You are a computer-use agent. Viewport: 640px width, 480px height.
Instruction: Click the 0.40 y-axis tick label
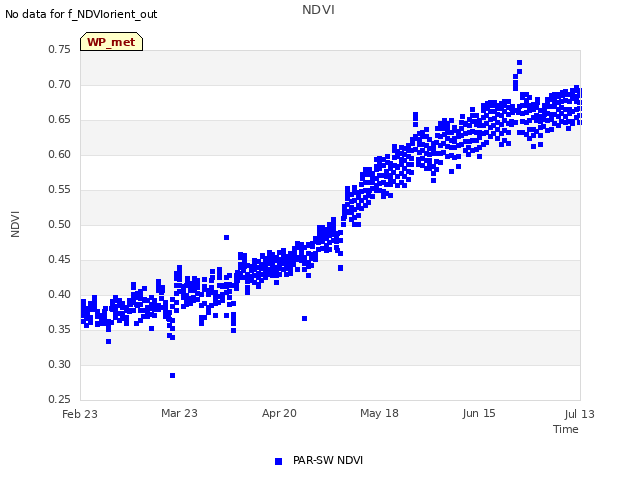pyautogui.click(x=60, y=294)
